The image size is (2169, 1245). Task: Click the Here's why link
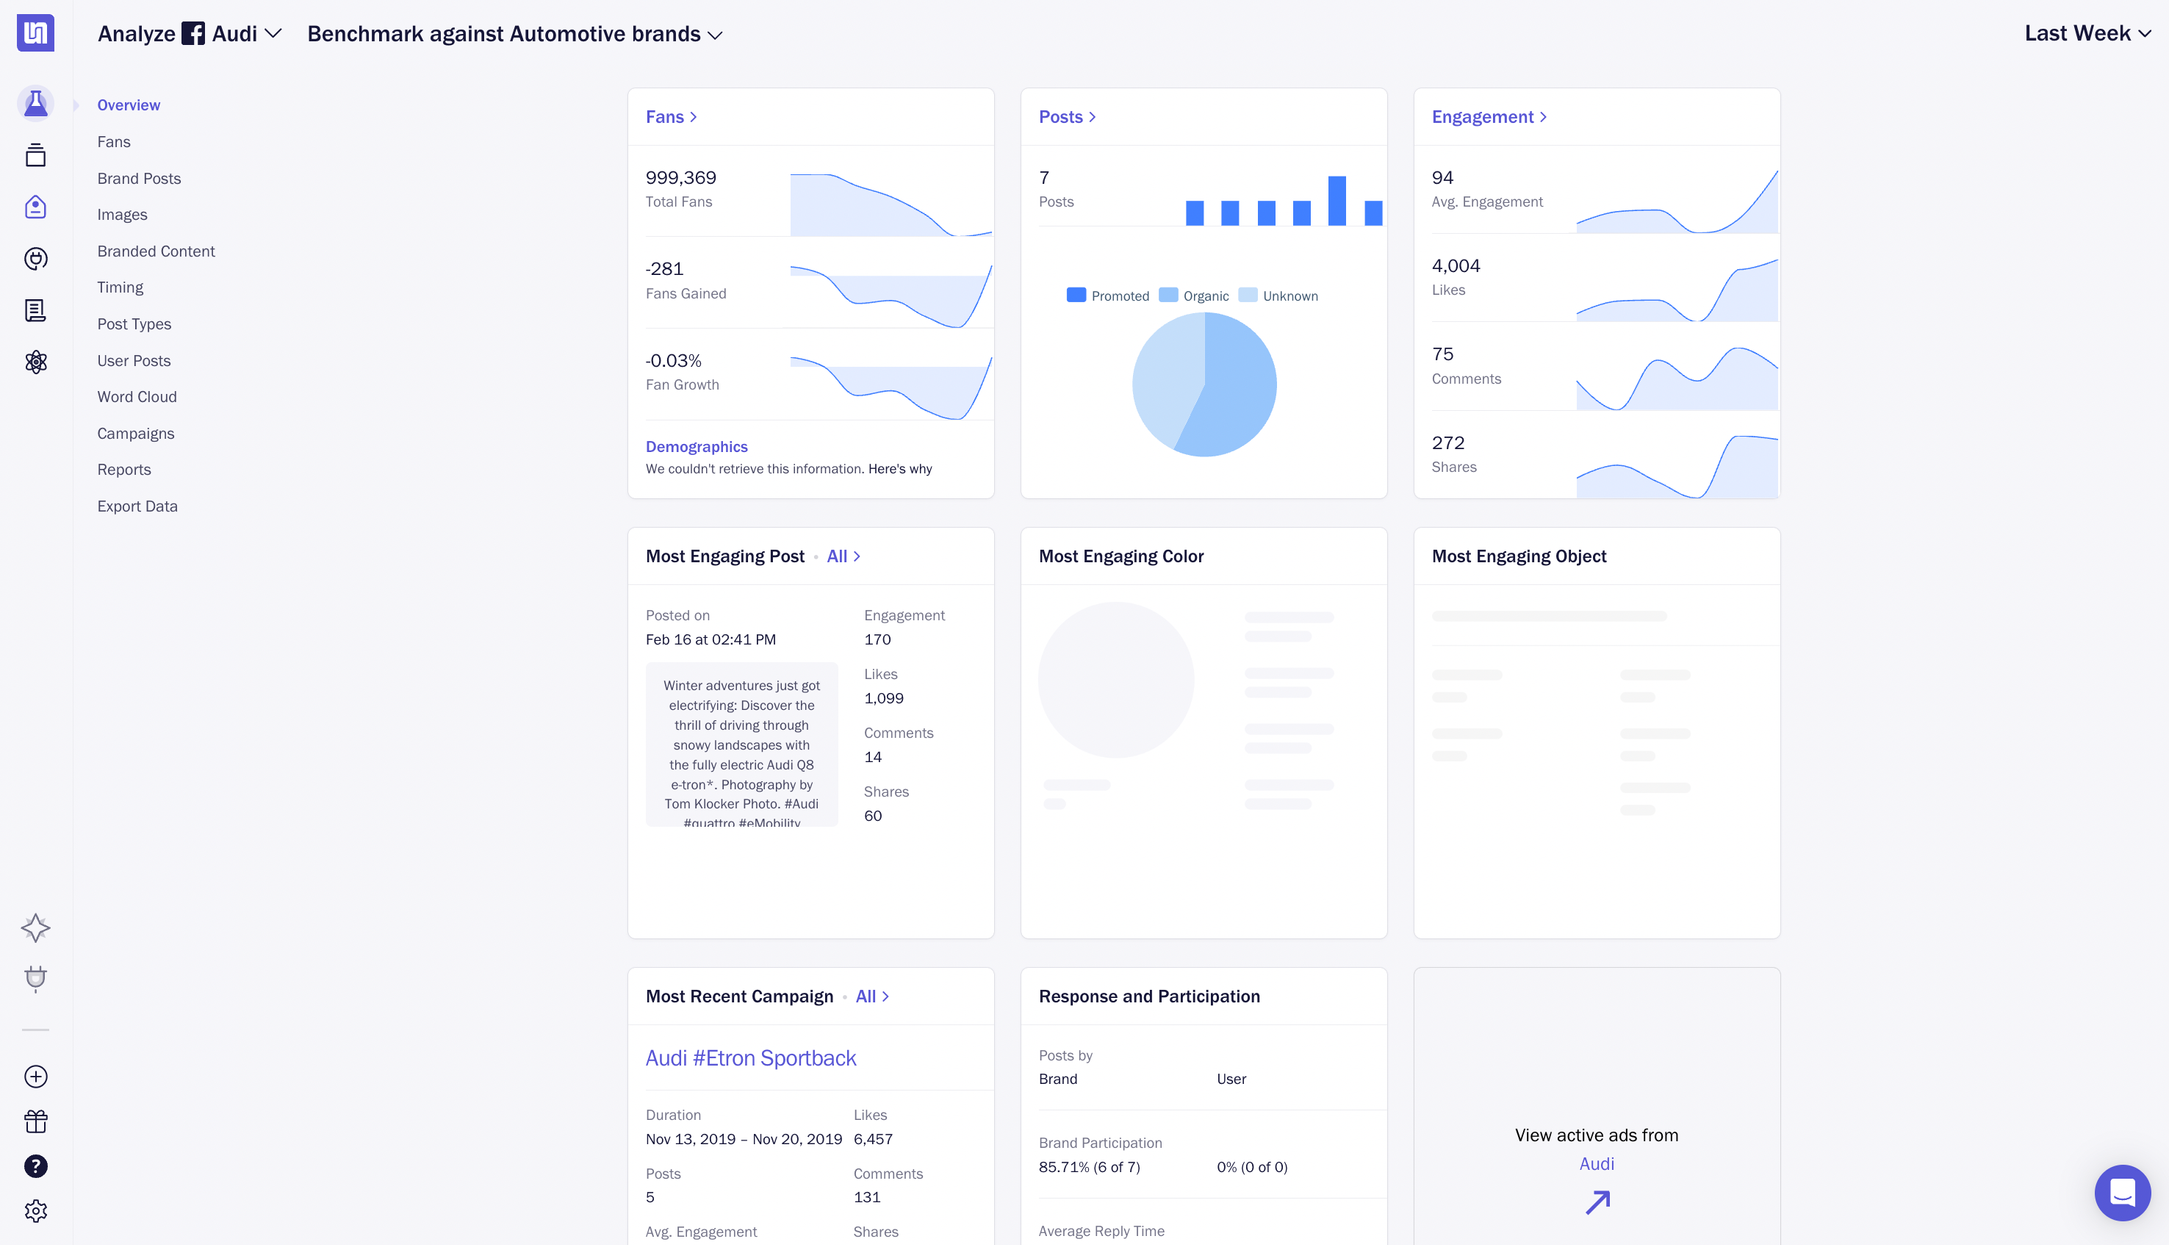click(x=900, y=469)
